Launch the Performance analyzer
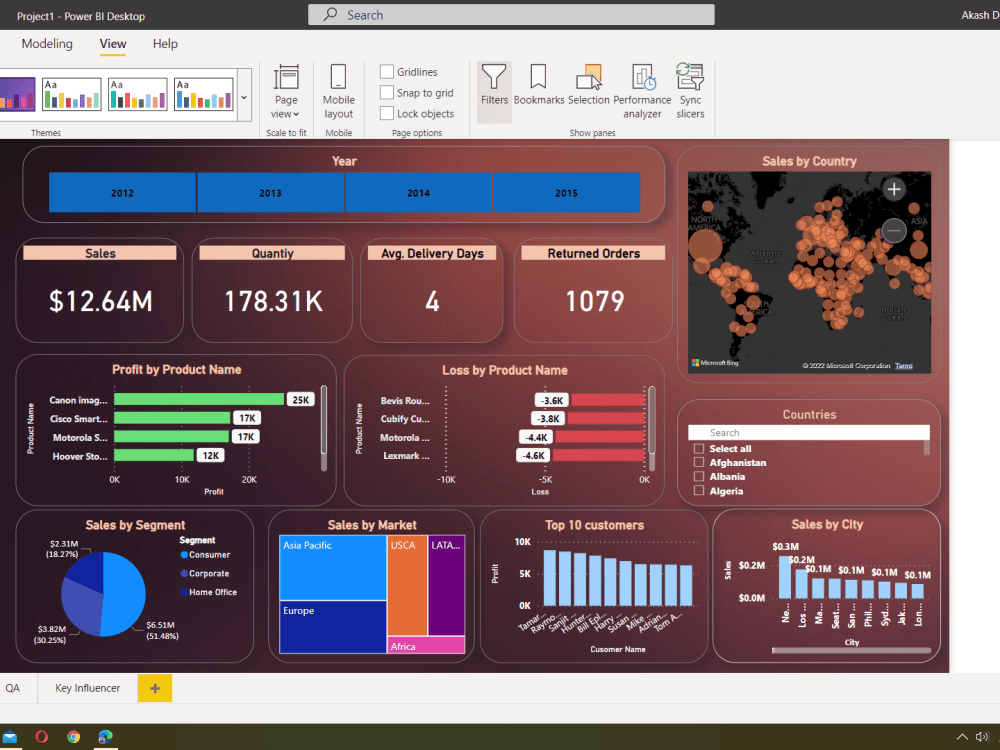Viewport: 1000px width, 750px height. [x=642, y=88]
